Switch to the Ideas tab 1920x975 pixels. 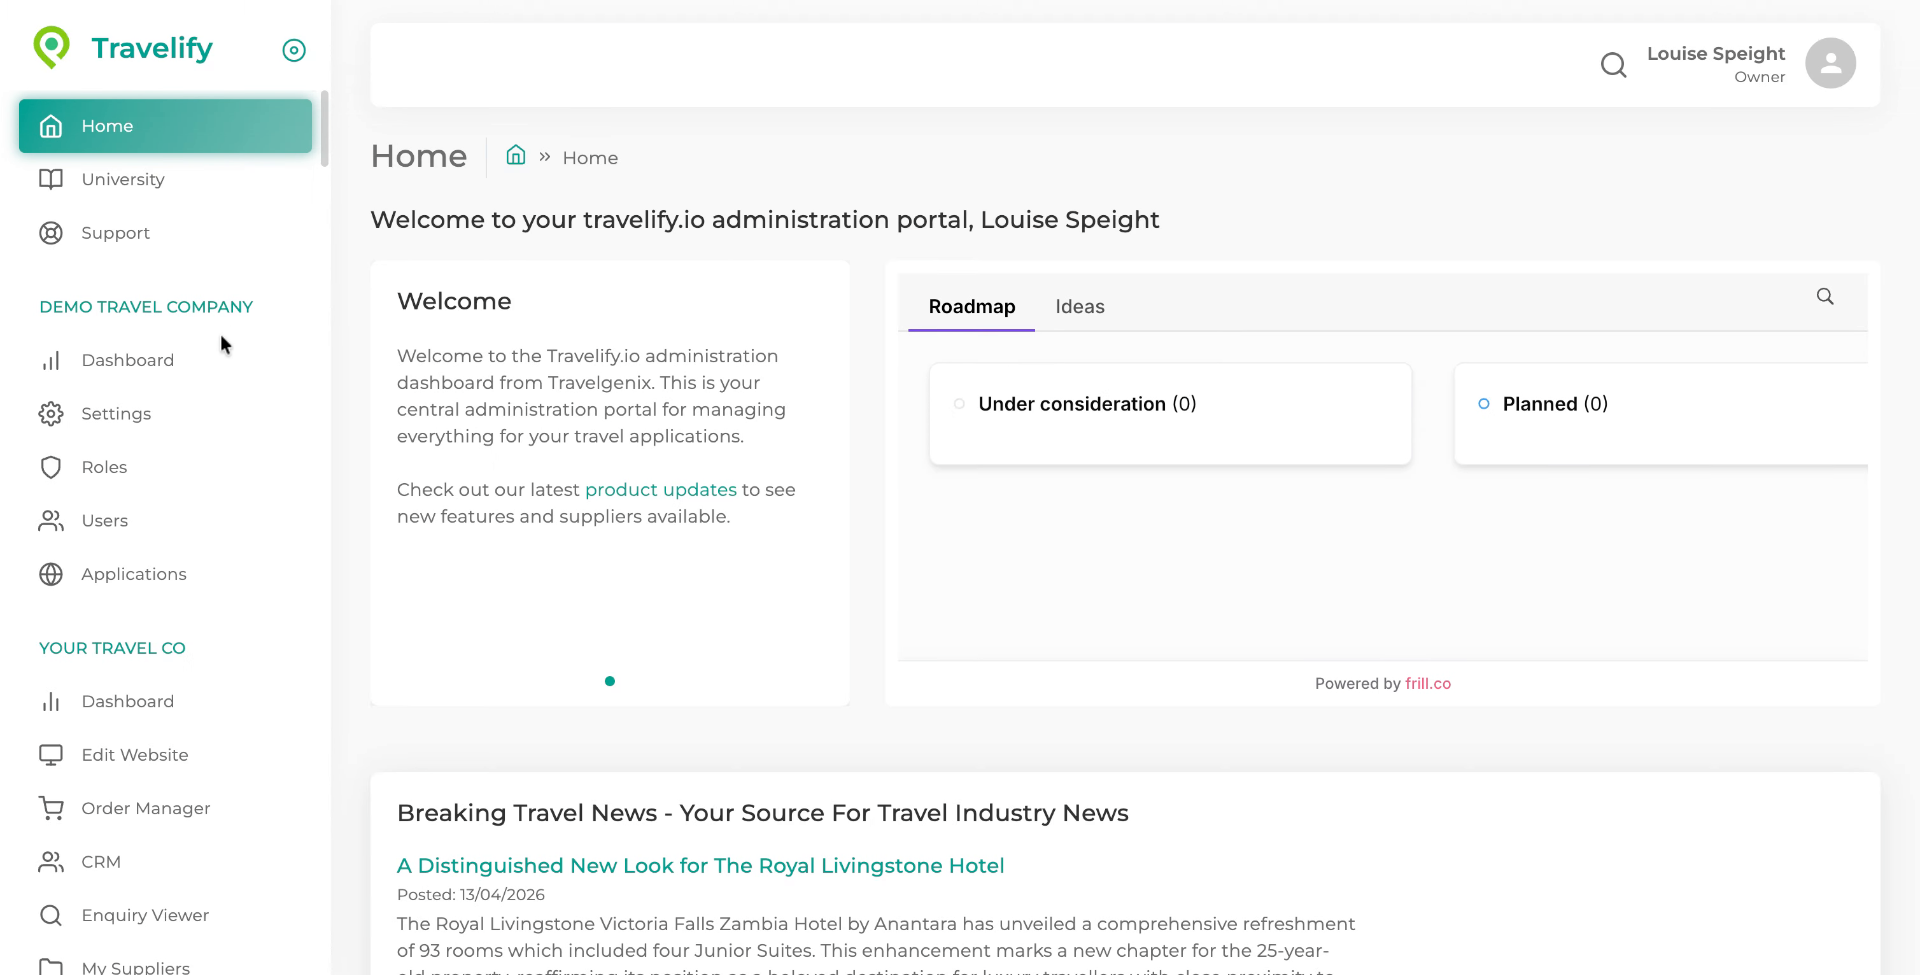[1079, 307]
